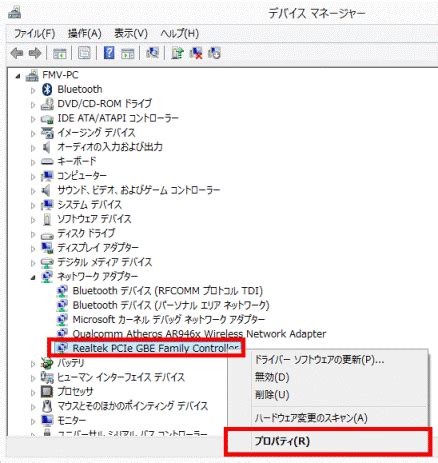Click the Scan for hardware changes toolbar icon
The height and width of the screenshot is (463, 438).
152,53
